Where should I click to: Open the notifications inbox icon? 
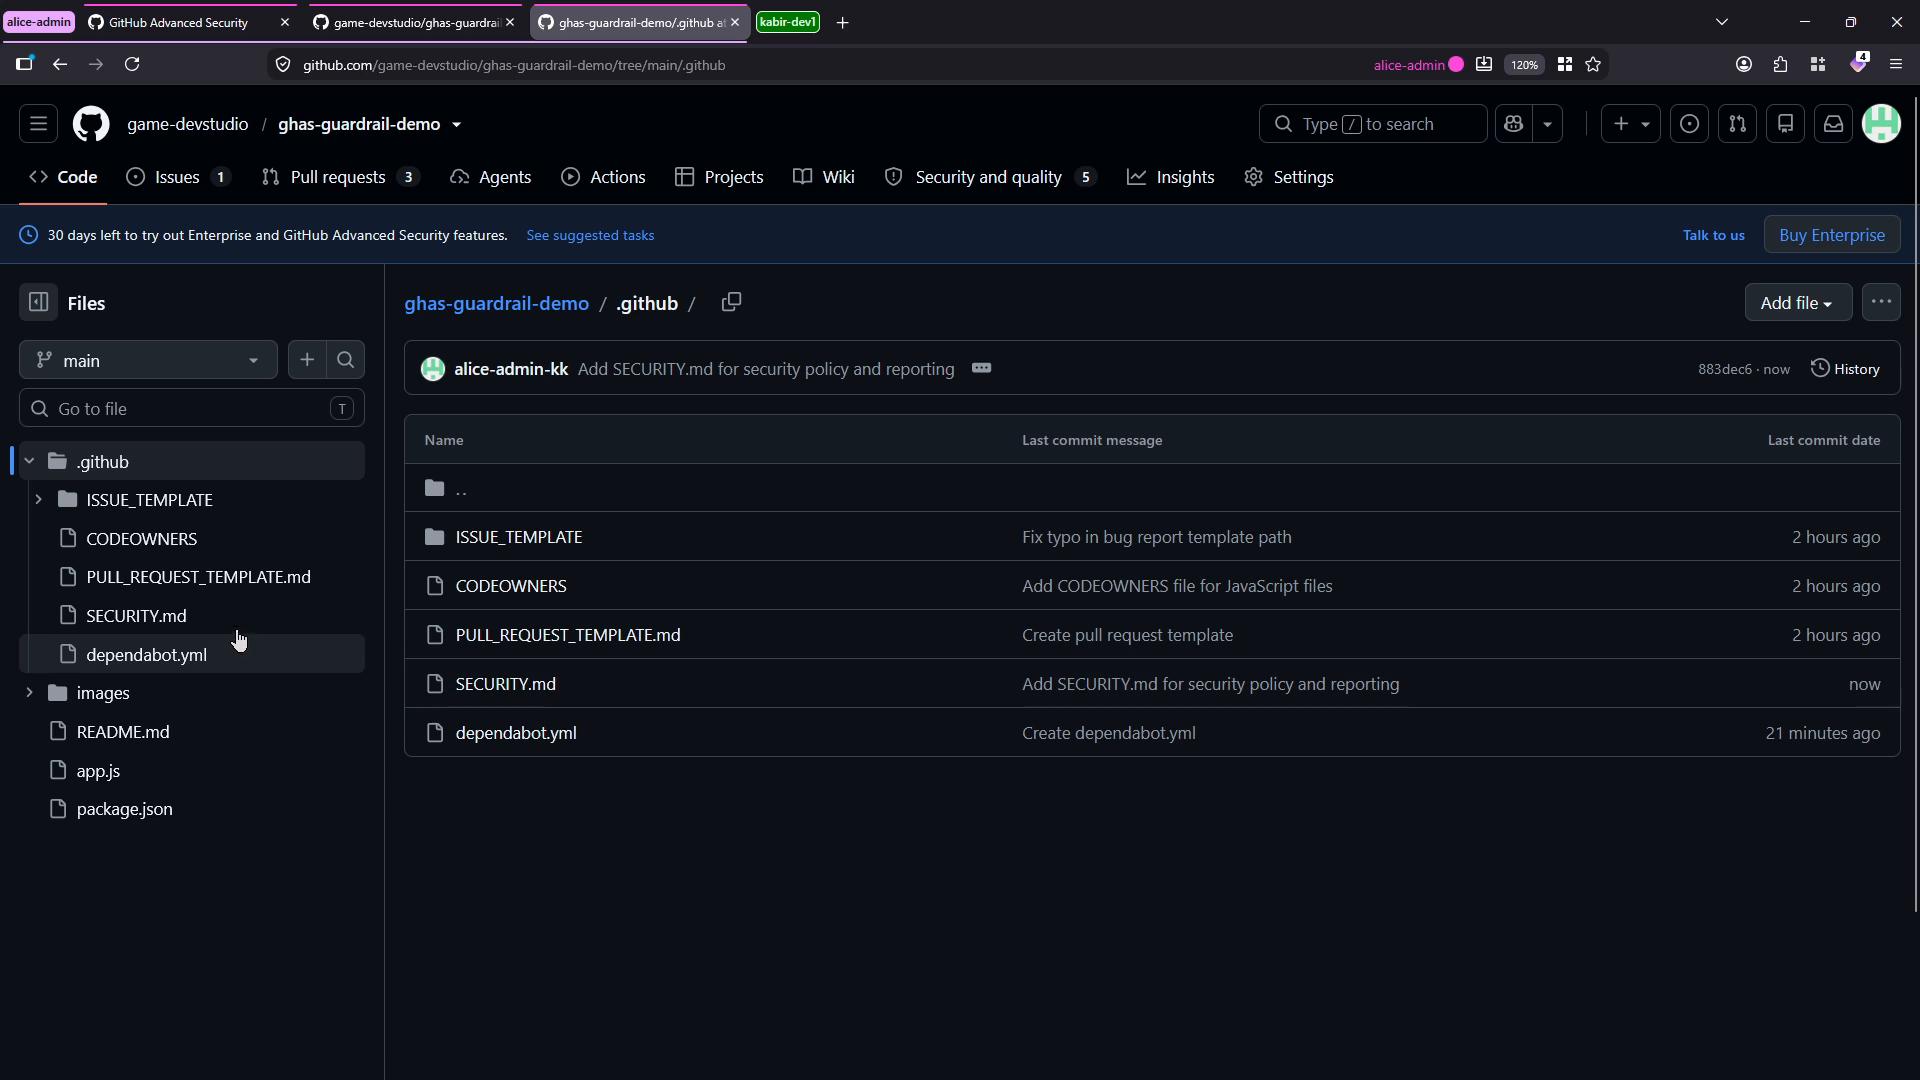(1833, 124)
